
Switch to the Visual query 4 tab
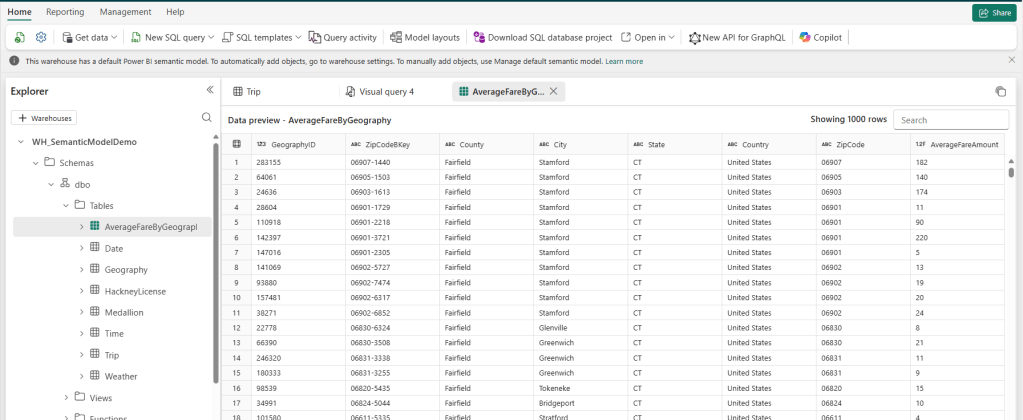pyautogui.click(x=379, y=91)
